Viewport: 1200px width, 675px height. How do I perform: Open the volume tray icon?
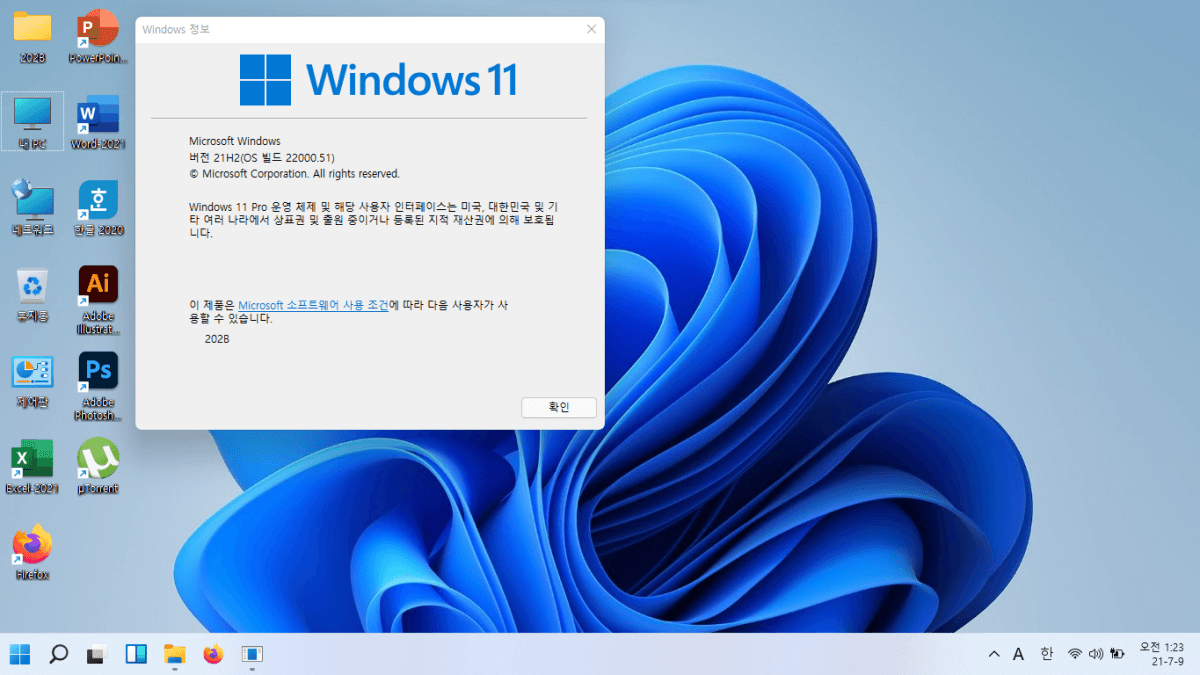pyautogui.click(x=1096, y=654)
